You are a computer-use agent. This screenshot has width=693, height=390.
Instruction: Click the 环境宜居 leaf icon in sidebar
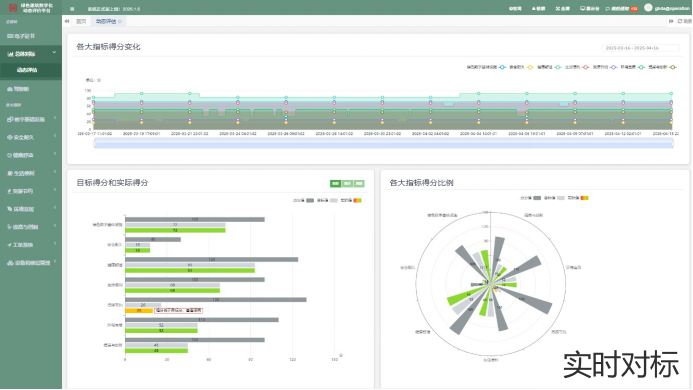[10, 209]
